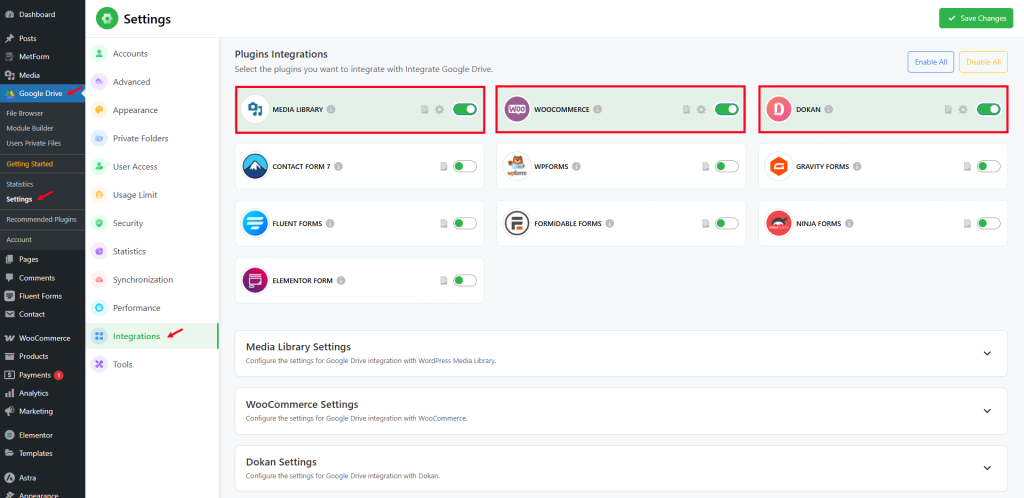Open WooCommerce gear settings icon
Screen dimensions: 1024x498
coord(701,110)
